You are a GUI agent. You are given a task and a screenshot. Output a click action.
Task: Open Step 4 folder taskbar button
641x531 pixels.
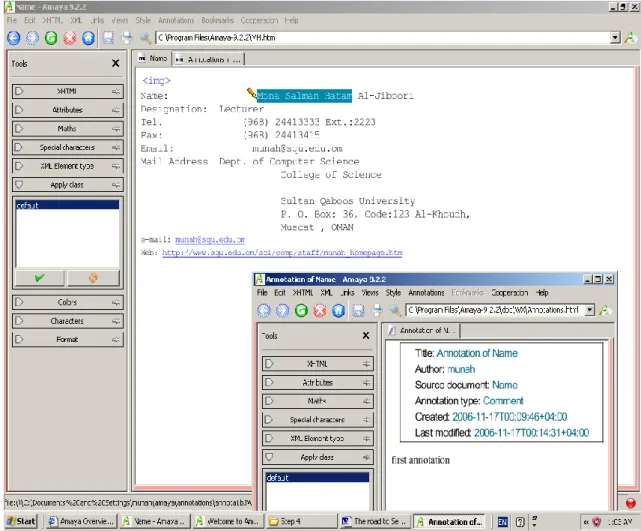(x=302, y=521)
